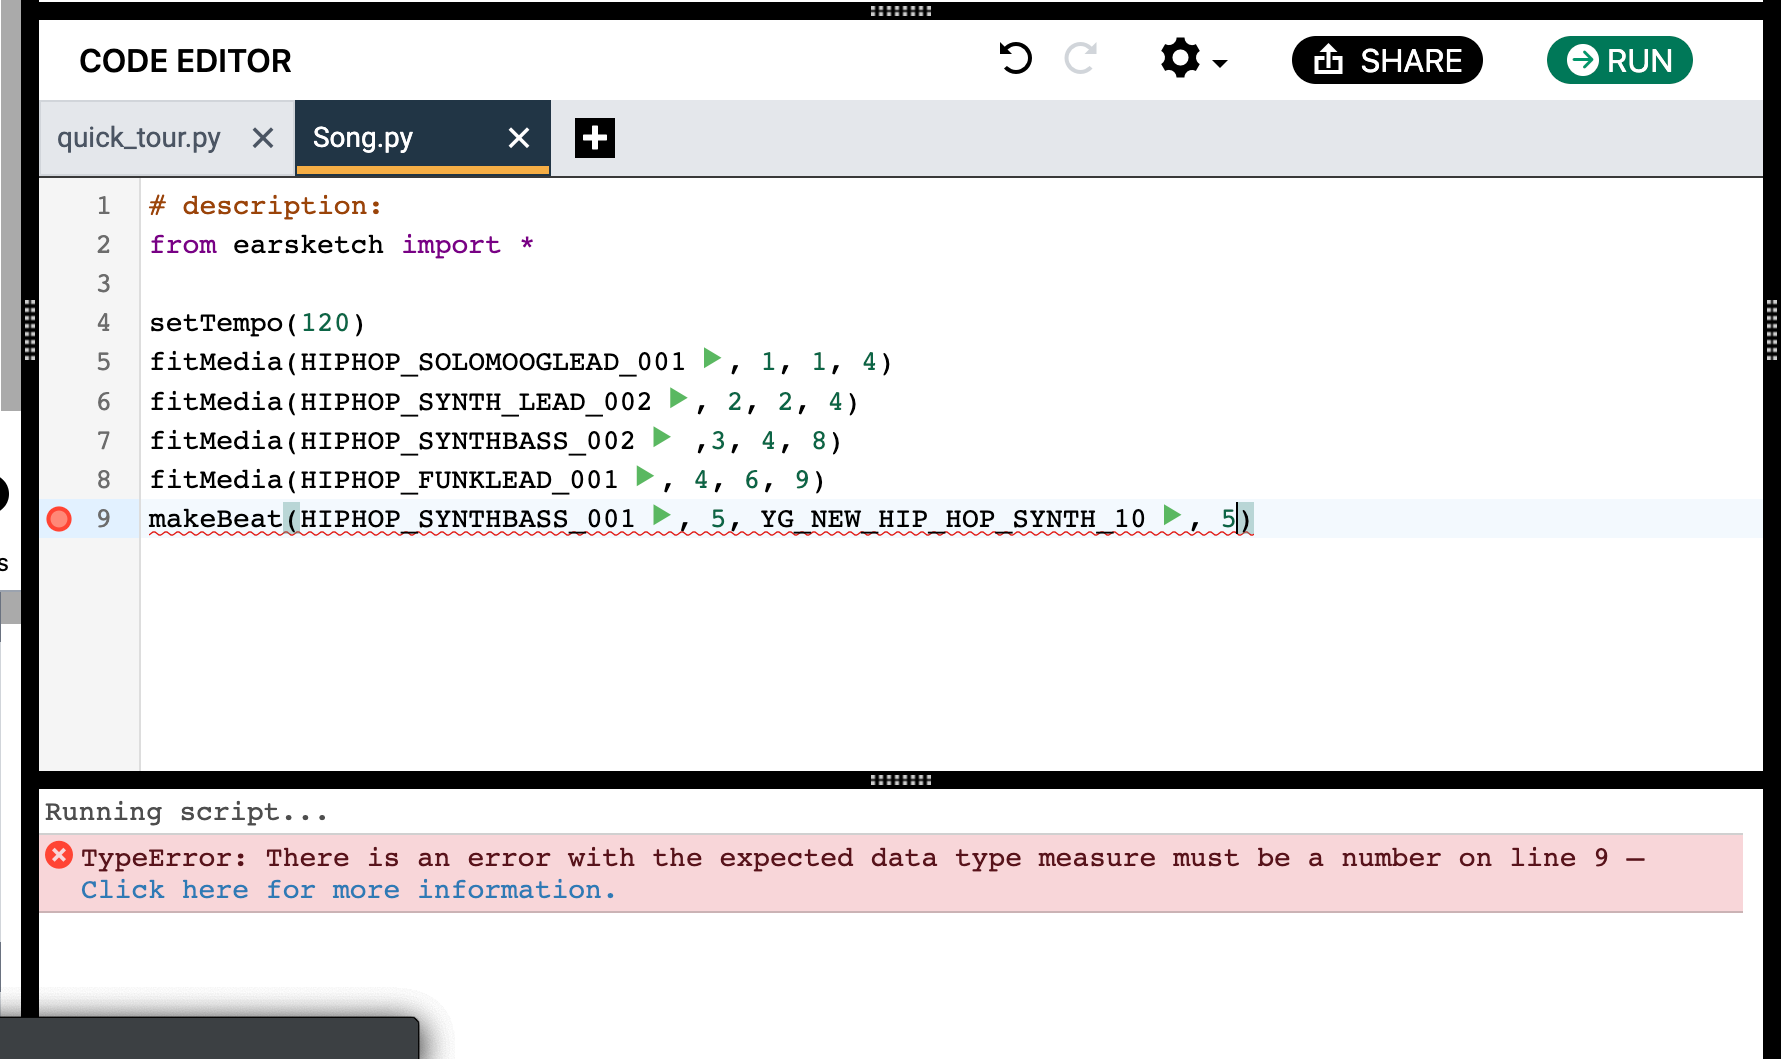This screenshot has height=1059, width=1787.
Task: Preview HIPHOP_SOLOMOOGLEAD_001 sound with play icon
Action: 712,358
